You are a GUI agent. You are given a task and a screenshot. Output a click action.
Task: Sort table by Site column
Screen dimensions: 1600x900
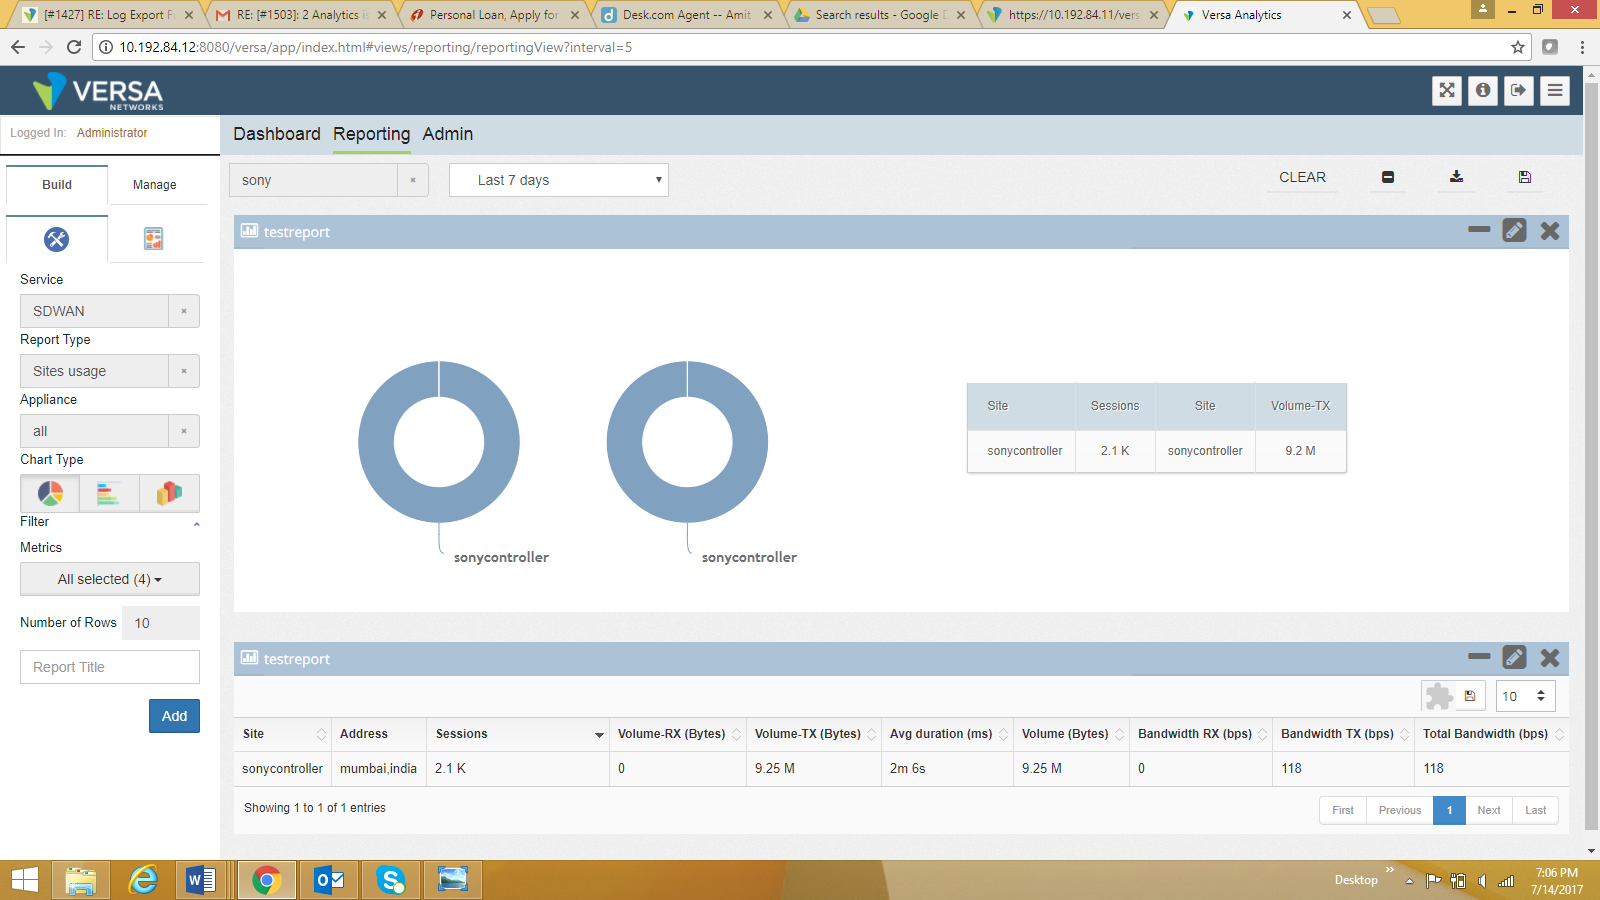[283, 734]
